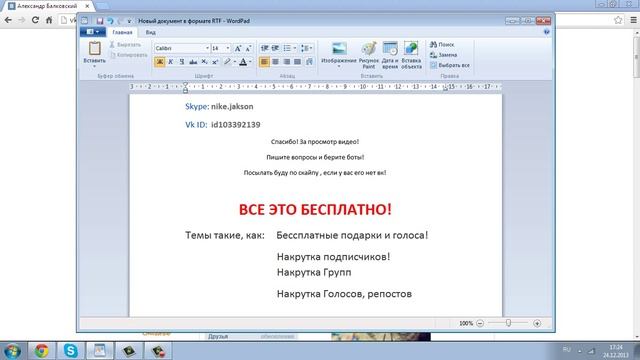Click the Copy (Копировать) button

[x=129, y=55]
